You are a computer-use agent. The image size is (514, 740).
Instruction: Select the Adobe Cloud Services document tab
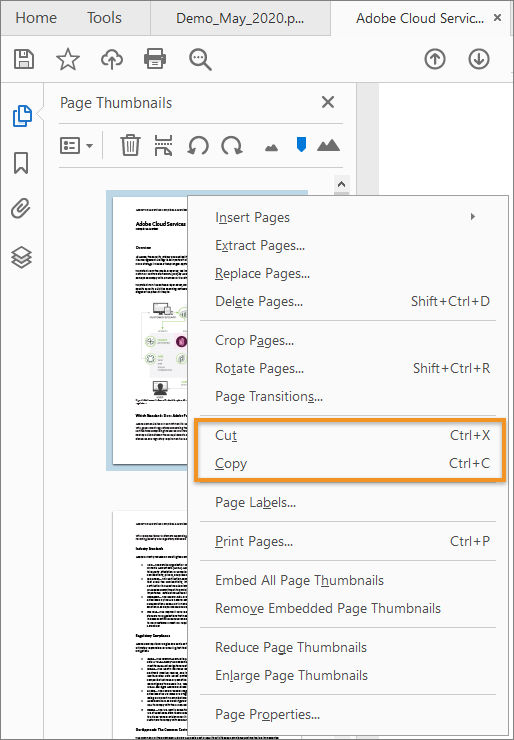click(x=420, y=18)
